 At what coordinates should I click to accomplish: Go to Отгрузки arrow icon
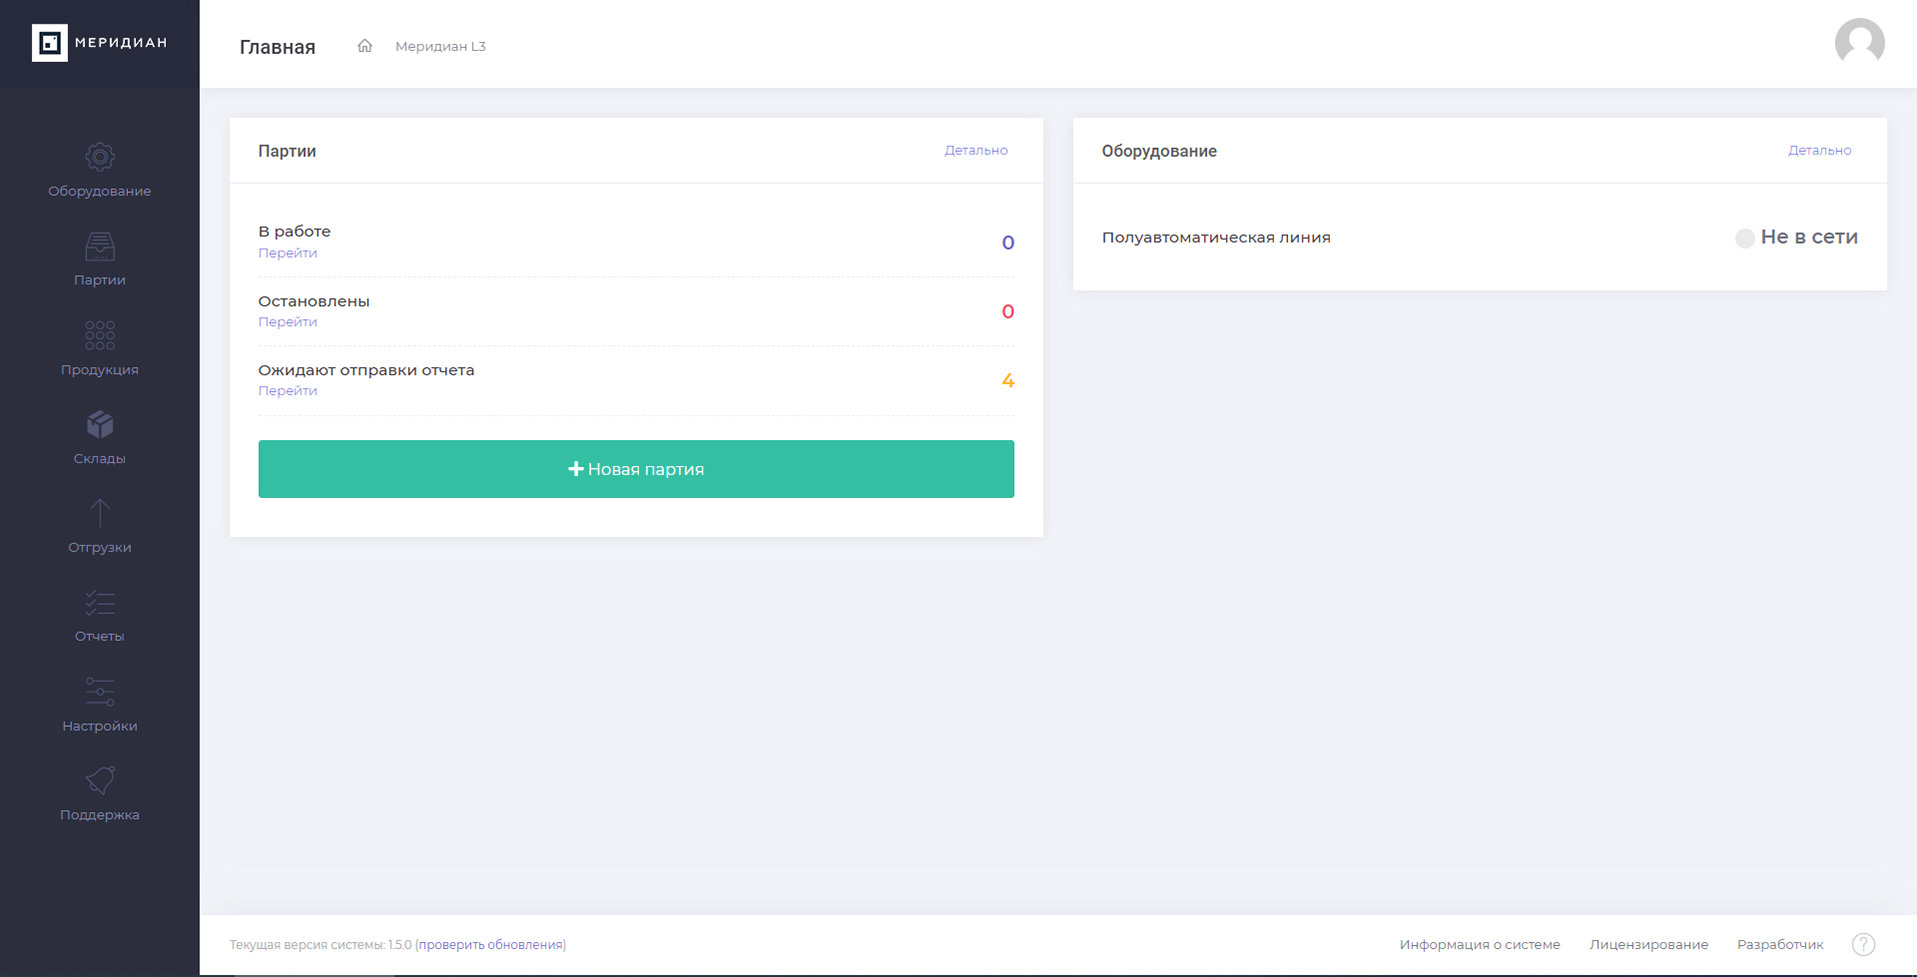click(x=100, y=513)
